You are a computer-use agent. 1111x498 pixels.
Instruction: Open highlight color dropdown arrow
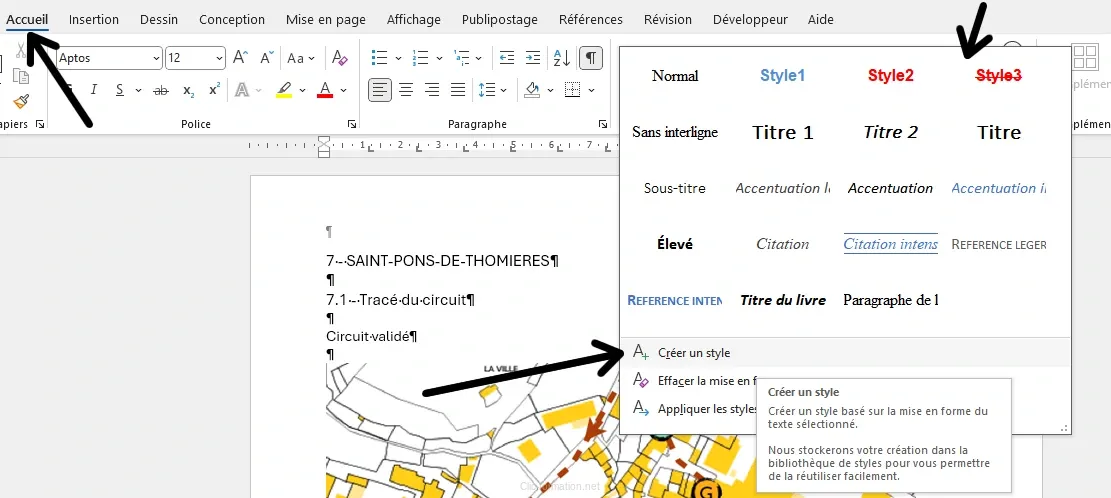(303, 91)
